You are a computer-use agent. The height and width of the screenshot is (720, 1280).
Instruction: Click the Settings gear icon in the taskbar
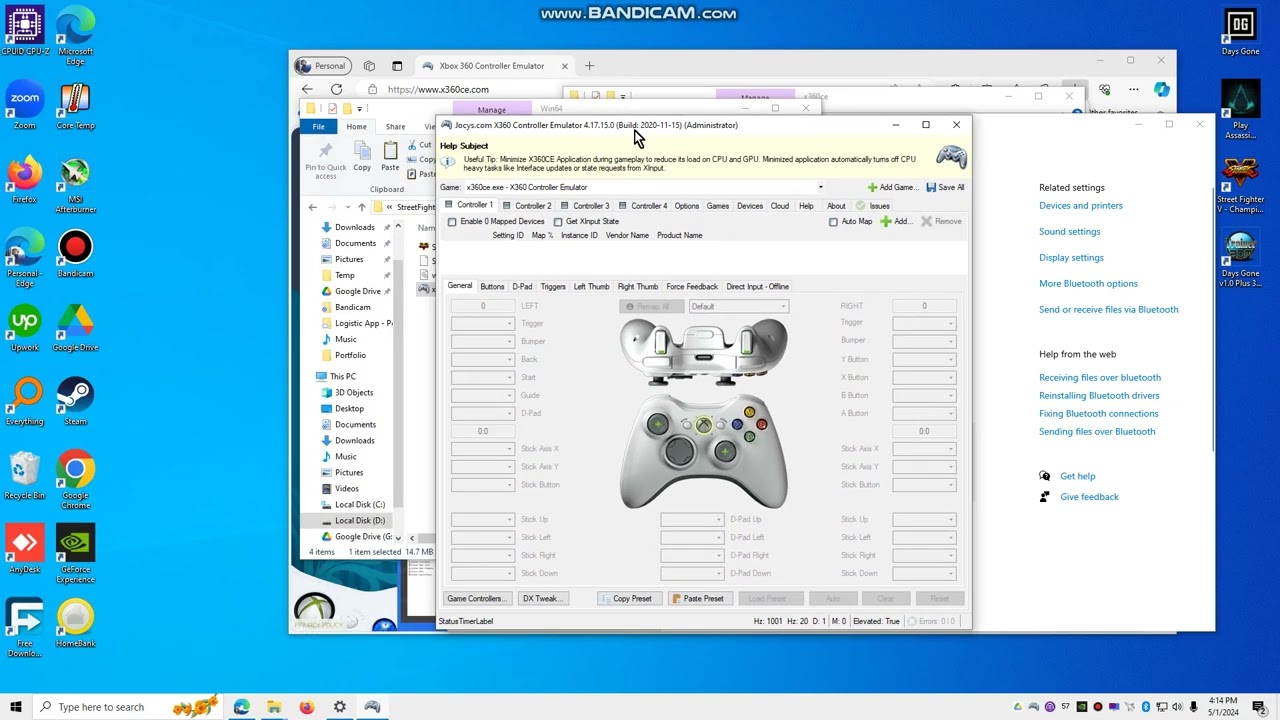340,707
